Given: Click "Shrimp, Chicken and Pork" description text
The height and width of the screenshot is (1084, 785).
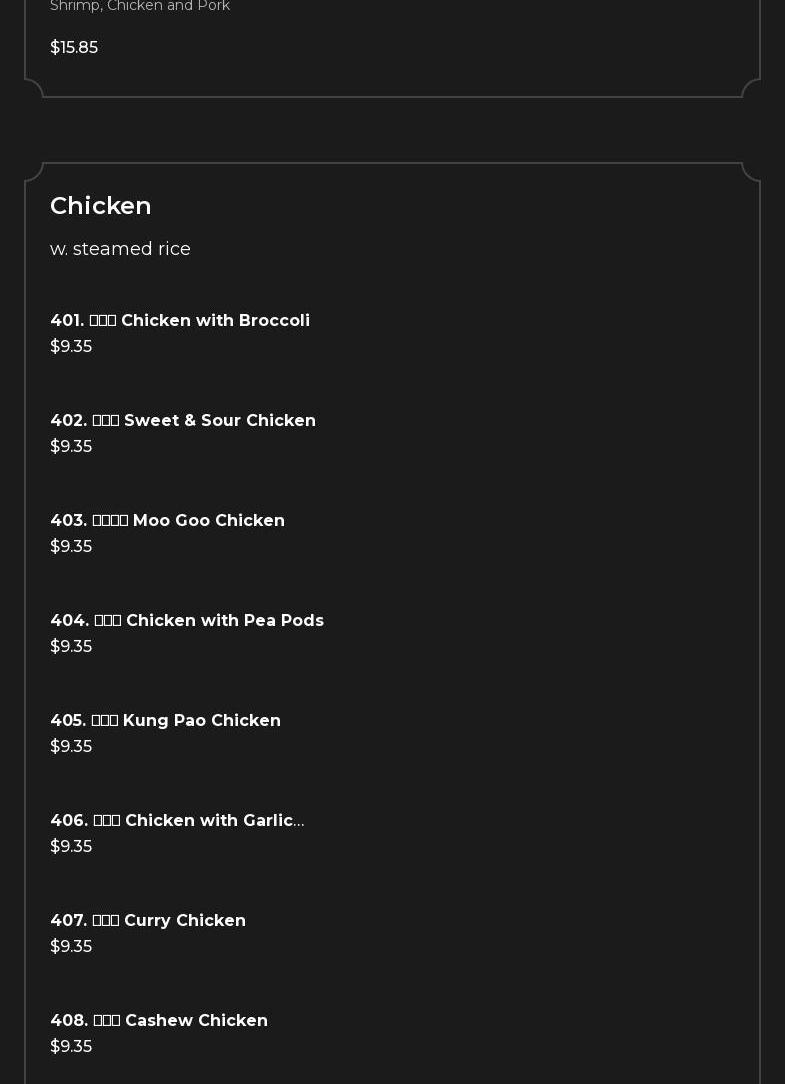Looking at the screenshot, I should (140, 7).
